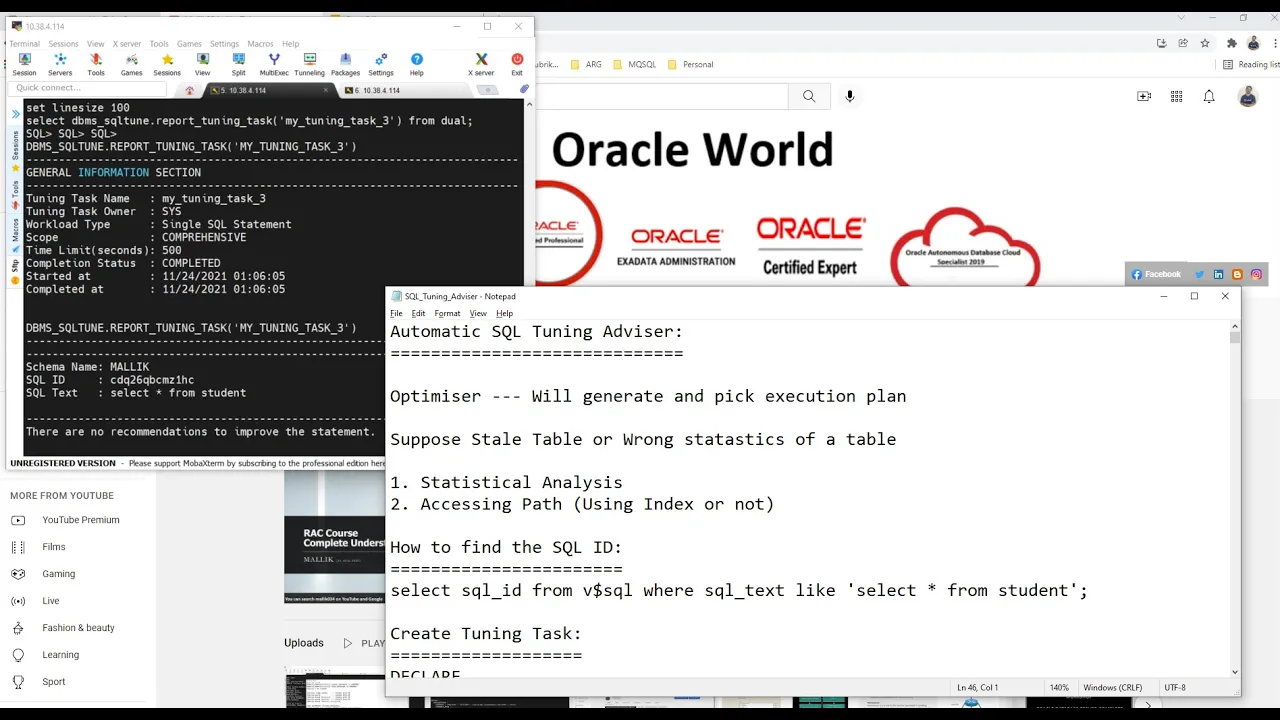Open MQSQL bookmark folder
Viewport: 1280px width, 720px height.
(x=635, y=64)
